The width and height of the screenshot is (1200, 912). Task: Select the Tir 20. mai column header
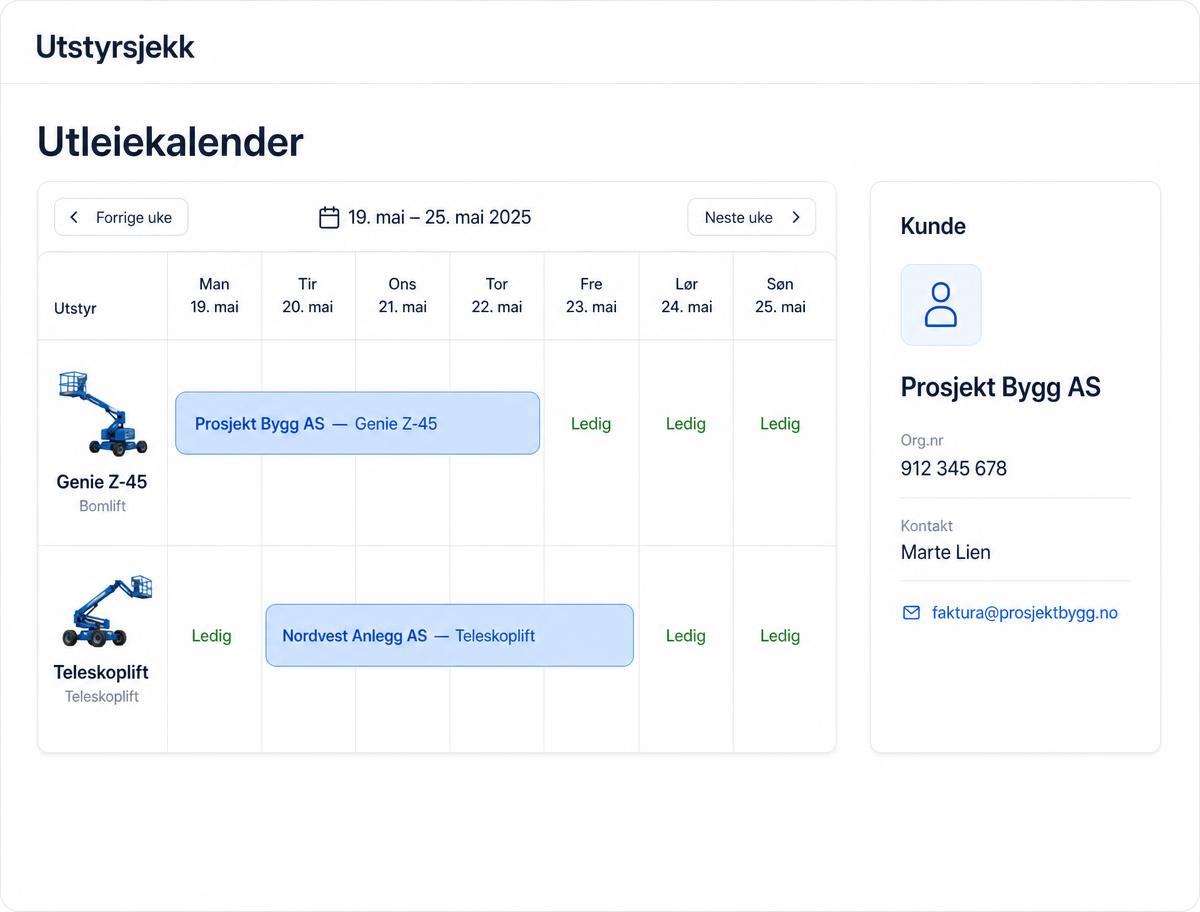click(308, 296)
